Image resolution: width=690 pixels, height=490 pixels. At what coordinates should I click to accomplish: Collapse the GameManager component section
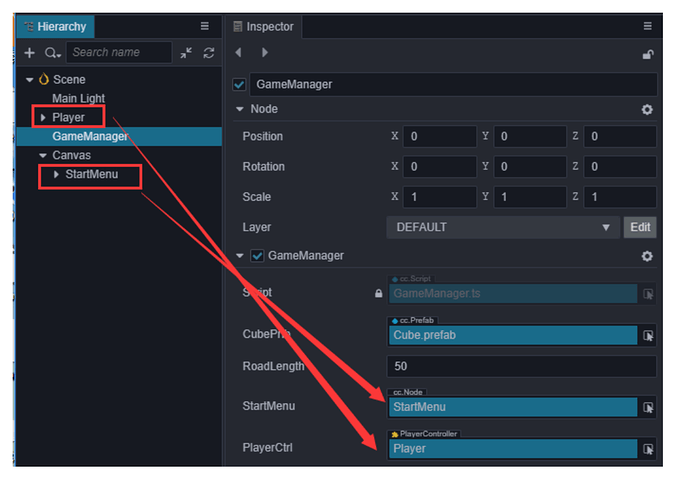240,256
